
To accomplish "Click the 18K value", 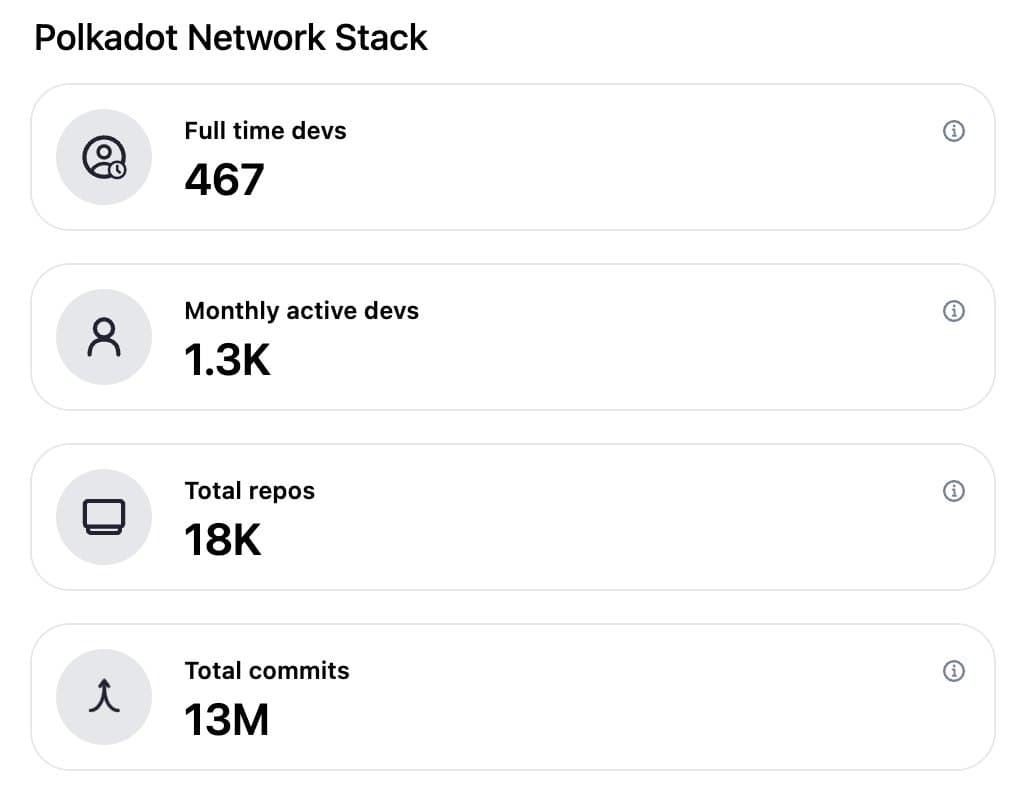I will point(222,540).
